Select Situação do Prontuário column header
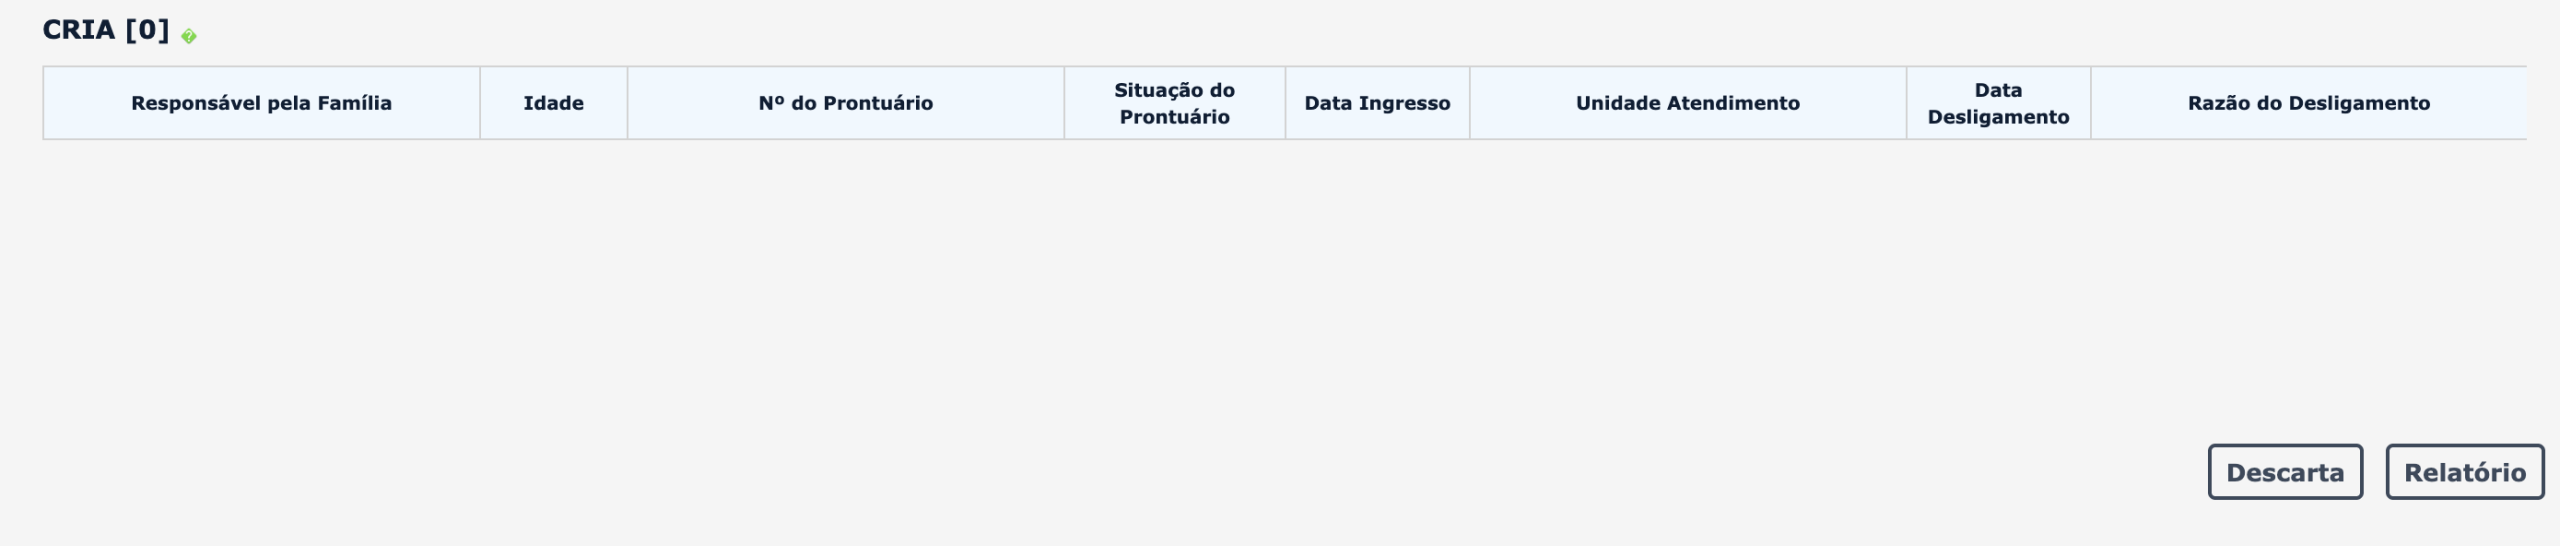Viewport: 2560px width, 546px height. tap(1174, 103)
